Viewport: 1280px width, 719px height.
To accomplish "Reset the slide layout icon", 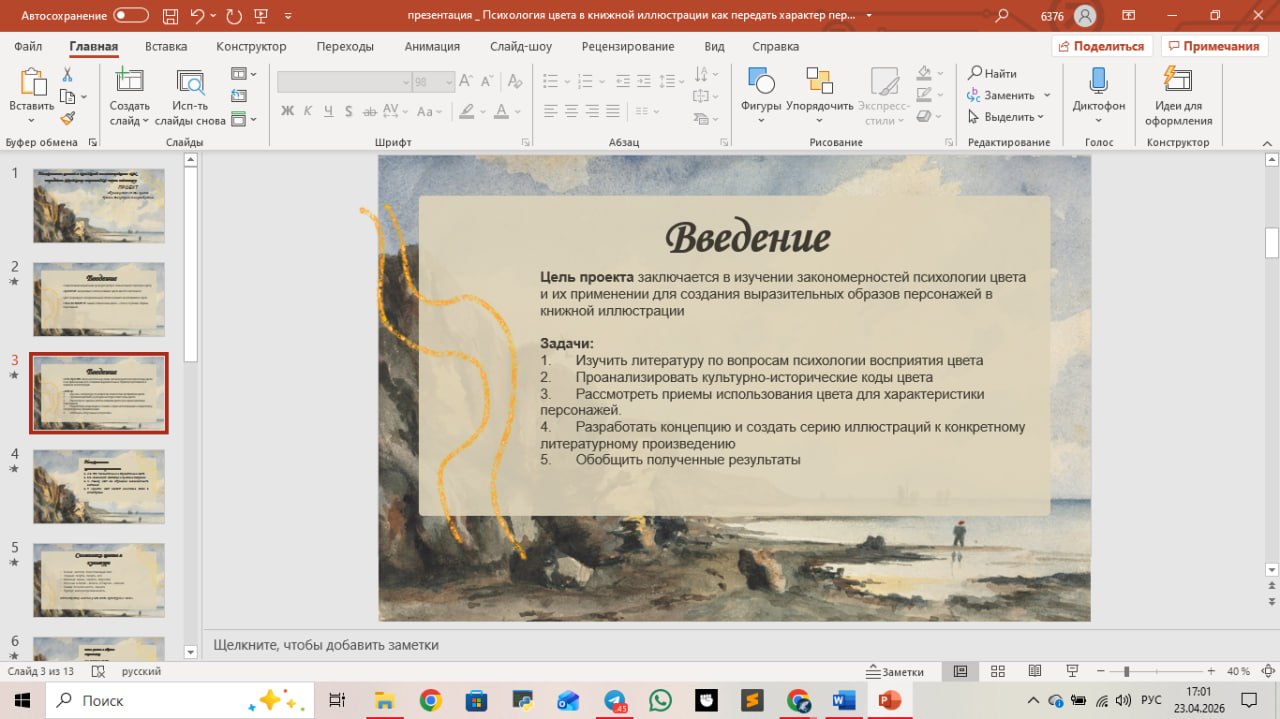I will pos(239,96).
